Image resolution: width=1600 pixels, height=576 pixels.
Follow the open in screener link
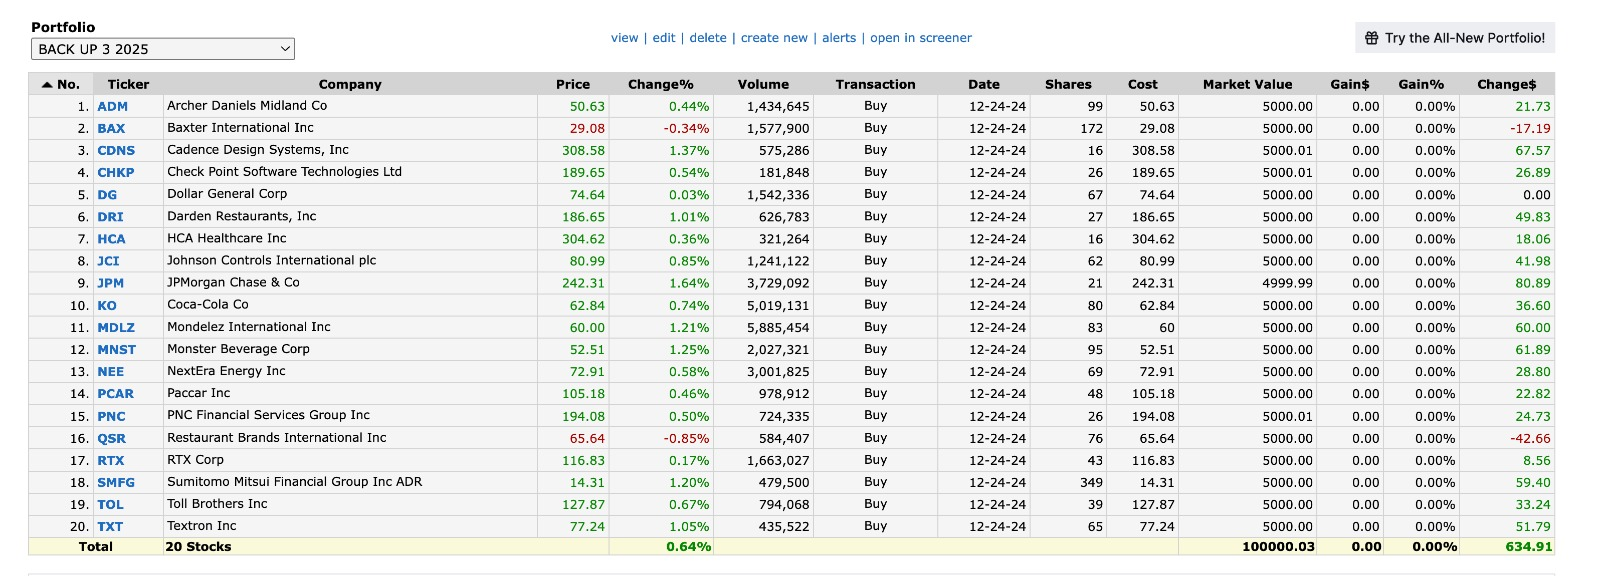point(921,38)
